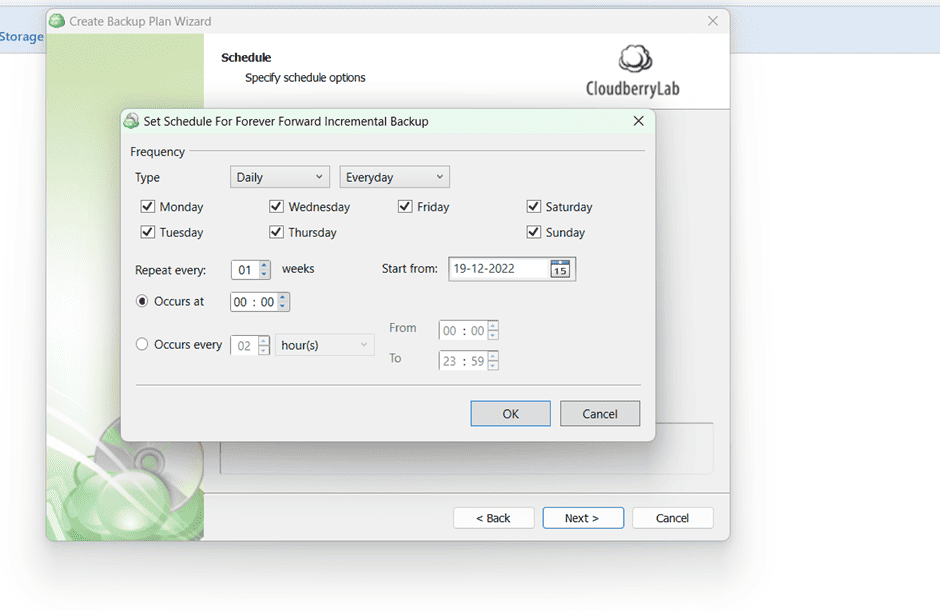Click the 'weeks' label
This screenshot has height=611, width=940.
pos(298,269)
